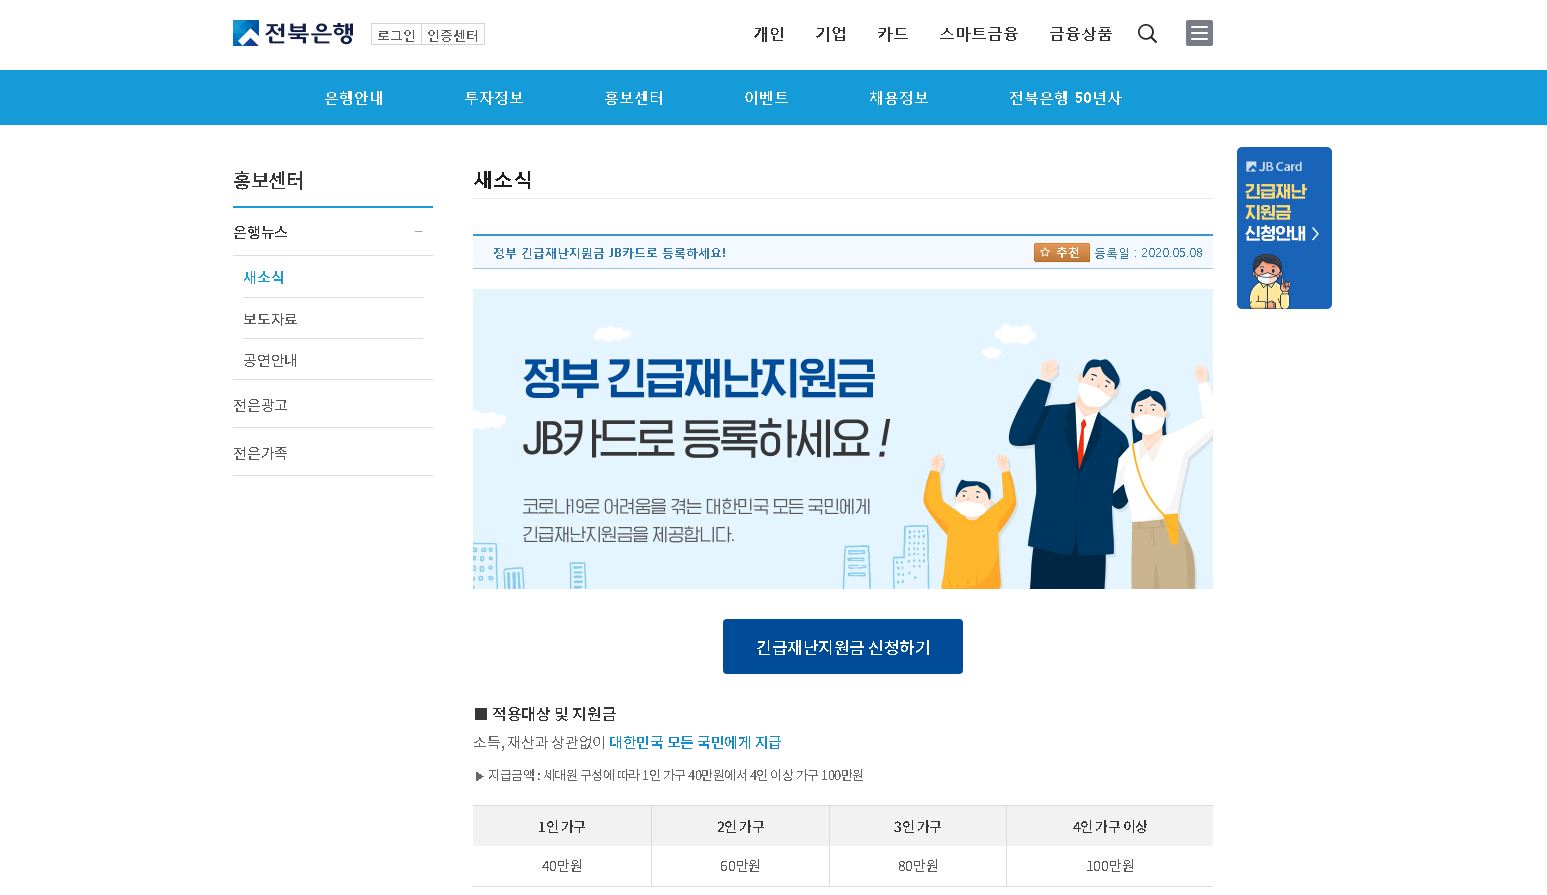This screenshot has width=1547, height=895.
Task: Select 기업 in top navigation
Action: coord(831,34)
